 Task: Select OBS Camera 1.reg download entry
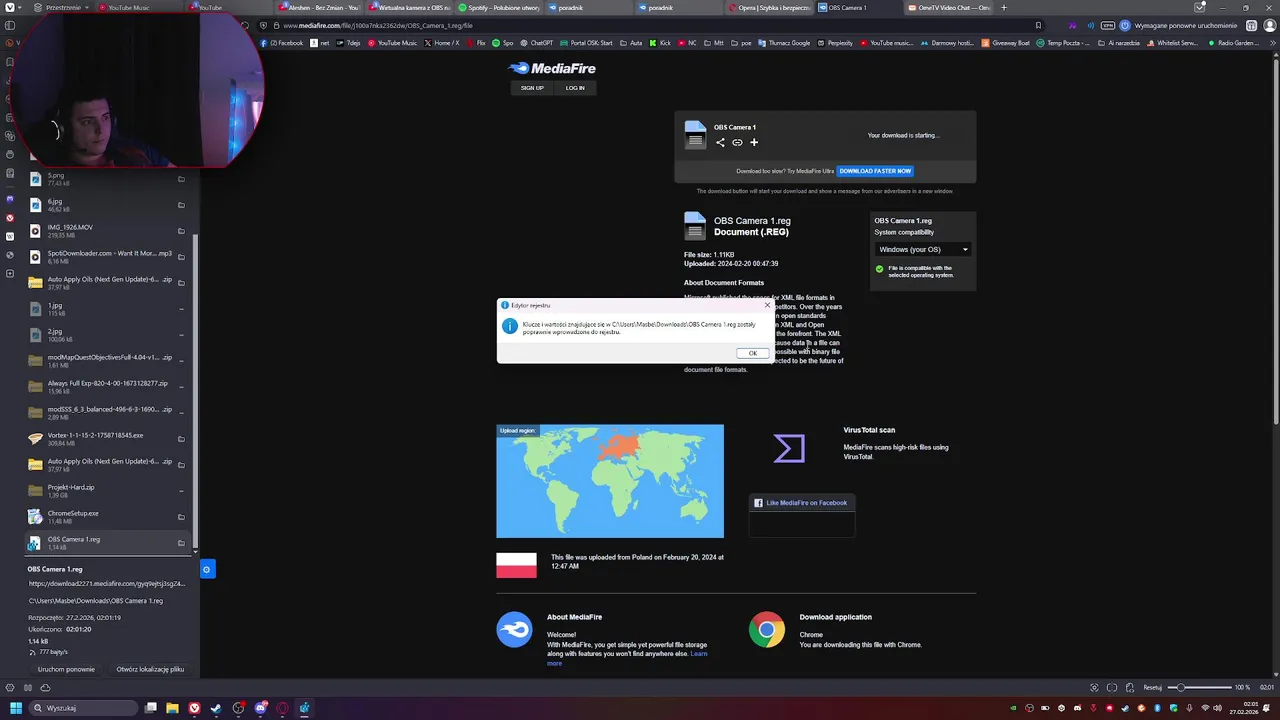pos(106,543)
